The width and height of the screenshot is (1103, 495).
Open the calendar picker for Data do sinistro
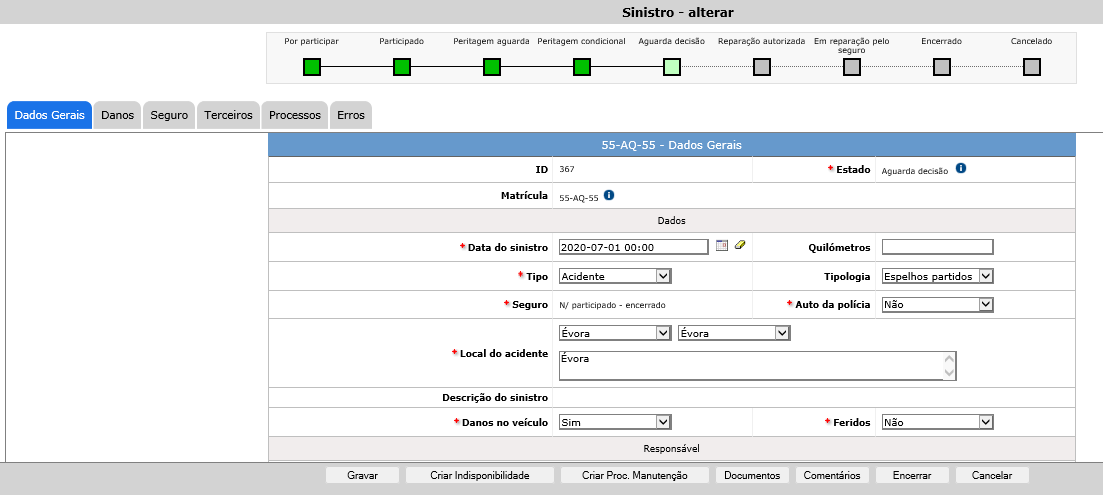pyautogui.click(x=722, y=246)
